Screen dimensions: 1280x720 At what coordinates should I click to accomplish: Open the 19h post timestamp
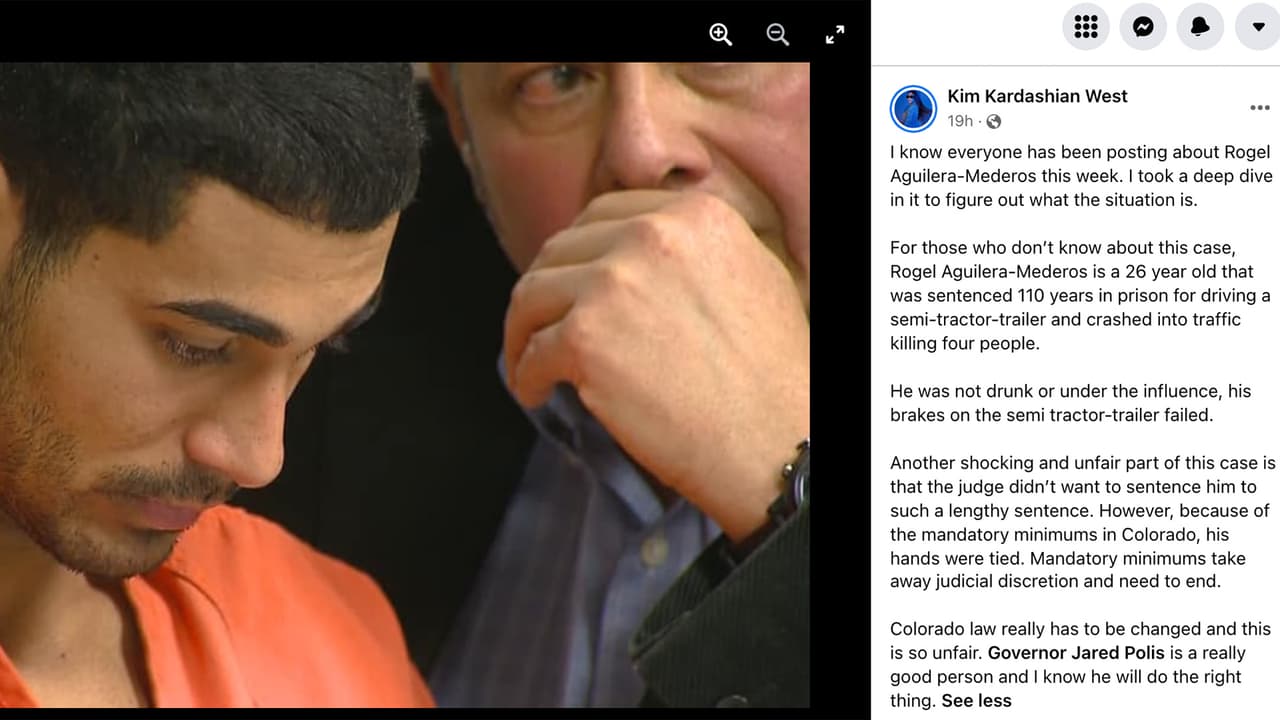[960, 121]
